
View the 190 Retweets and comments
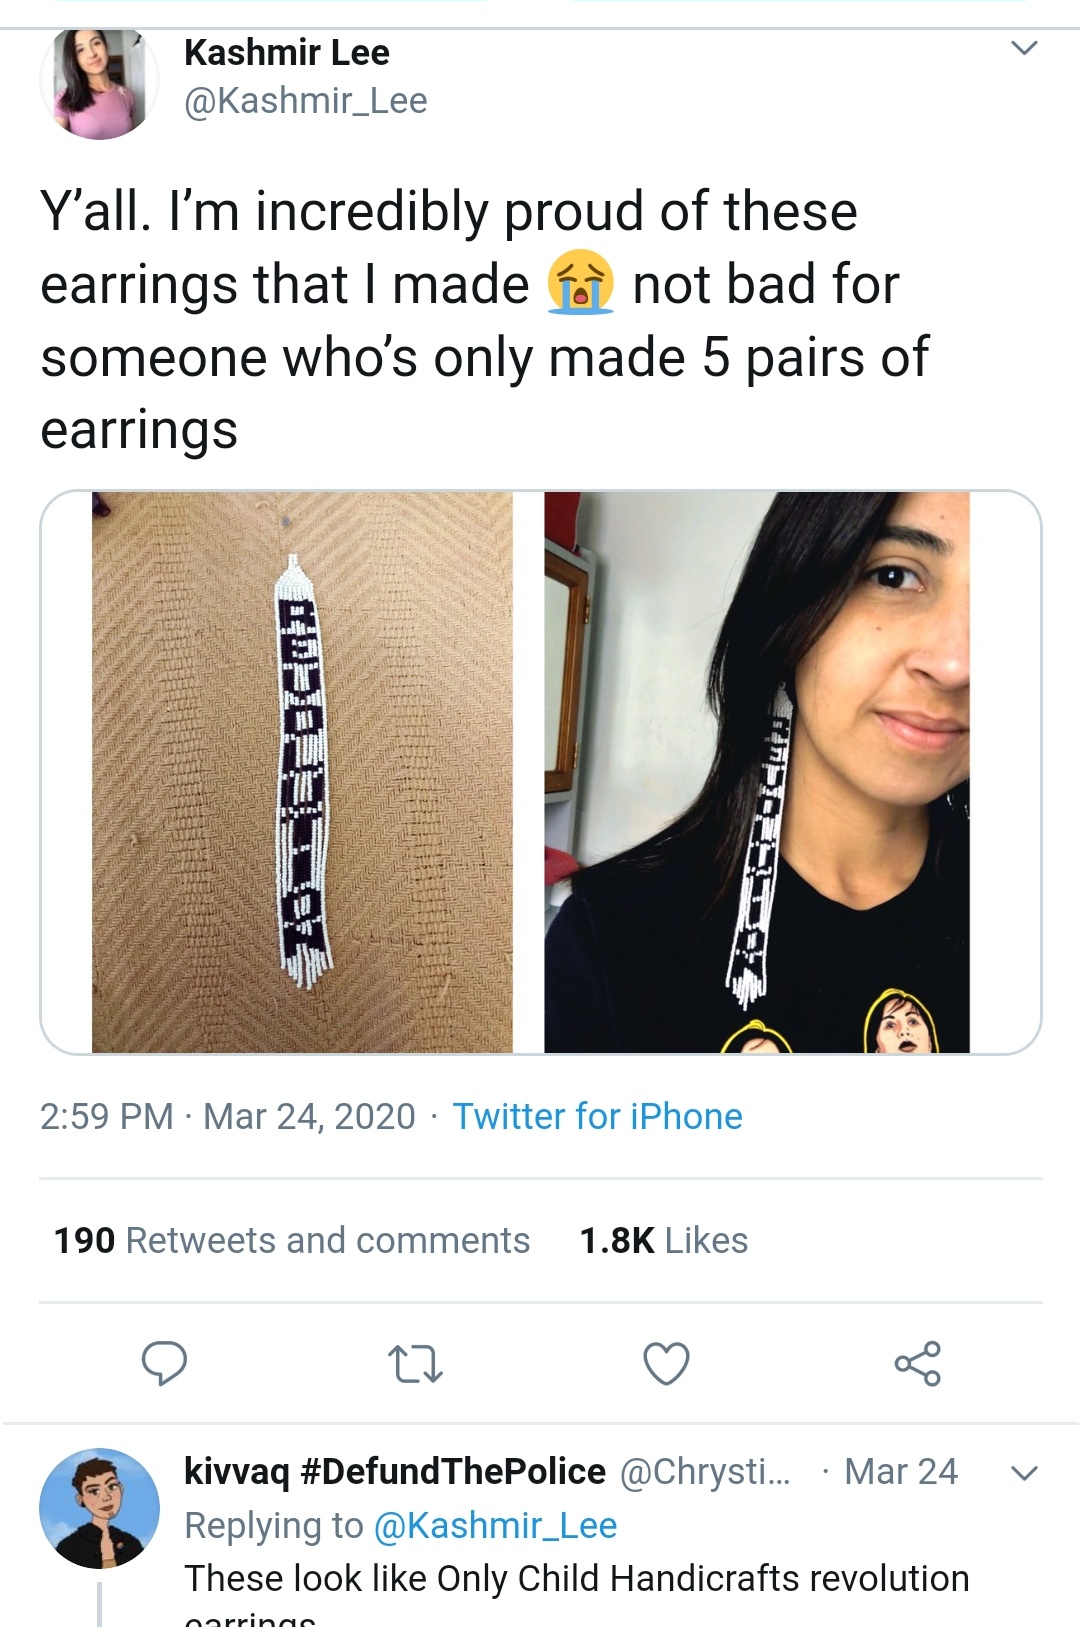coord(291,1240)
